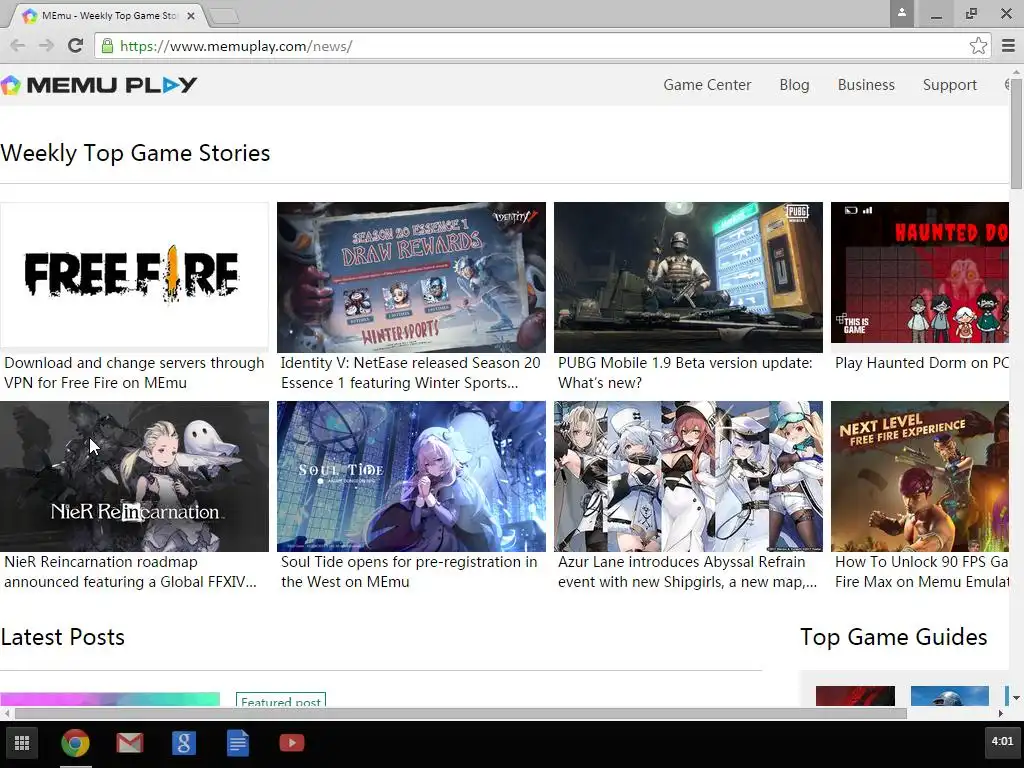Image resolution: width=1024 pixels, height=768 pixels.
Task: Click the Top Game Guides heading
Action: pyautogui.click(x=893, y=637)
